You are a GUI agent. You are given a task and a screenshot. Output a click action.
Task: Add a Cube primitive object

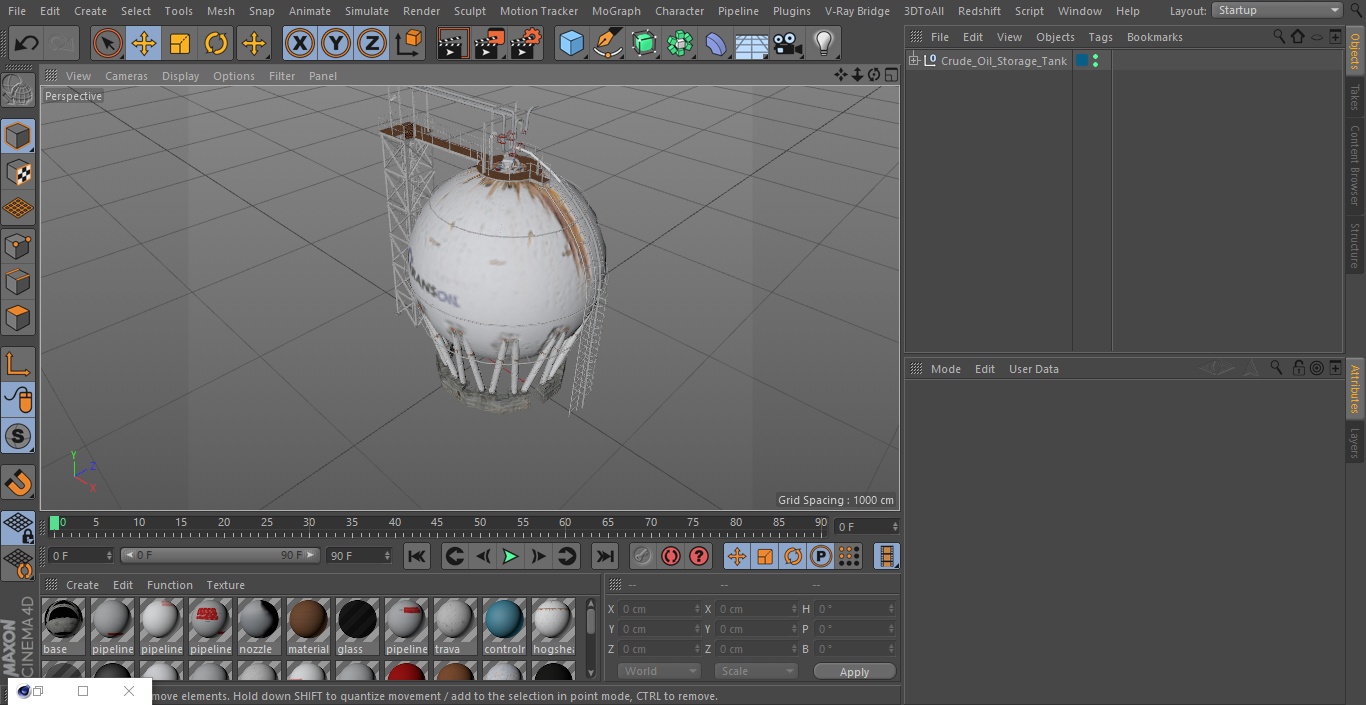tap(571, 43)
